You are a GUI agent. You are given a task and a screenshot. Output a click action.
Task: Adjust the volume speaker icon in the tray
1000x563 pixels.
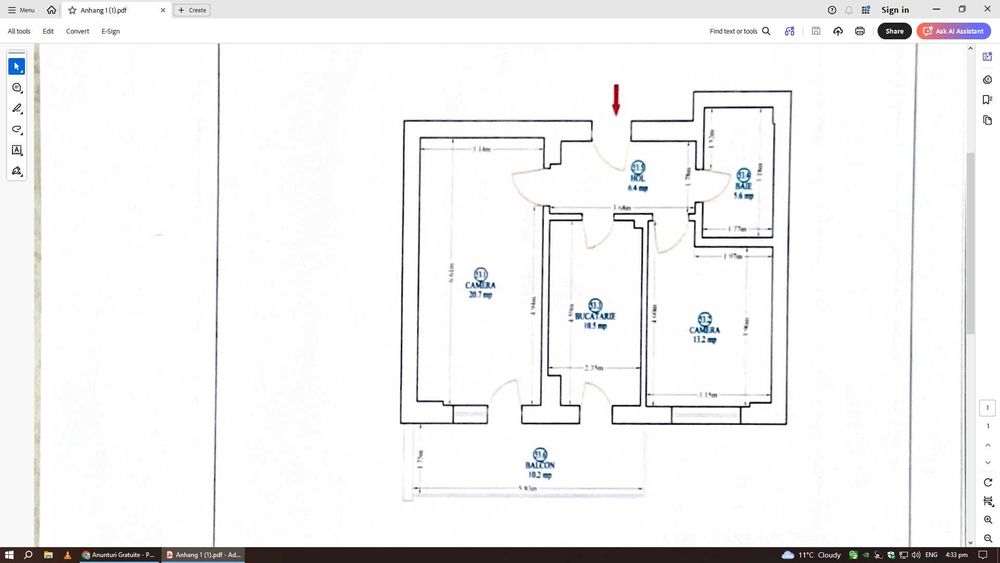pyautogui.click(x=916, y=555)
